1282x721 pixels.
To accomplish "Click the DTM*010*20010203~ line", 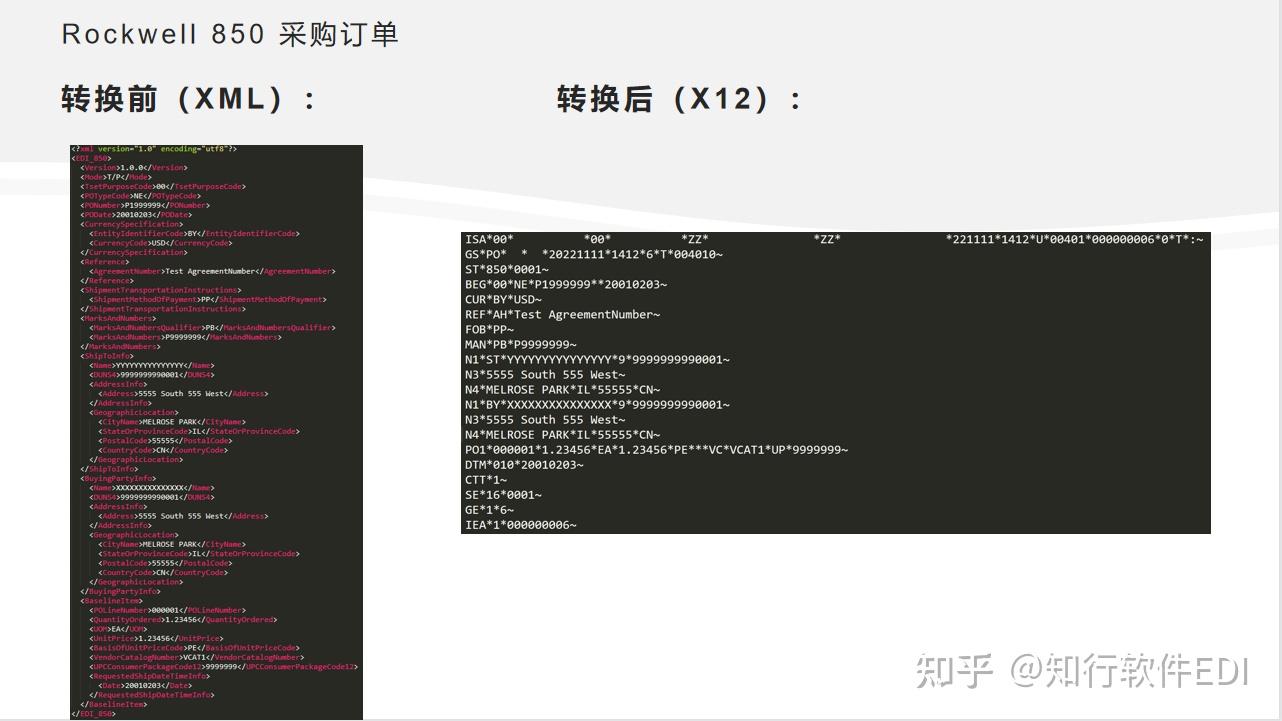I will (524, 465).
